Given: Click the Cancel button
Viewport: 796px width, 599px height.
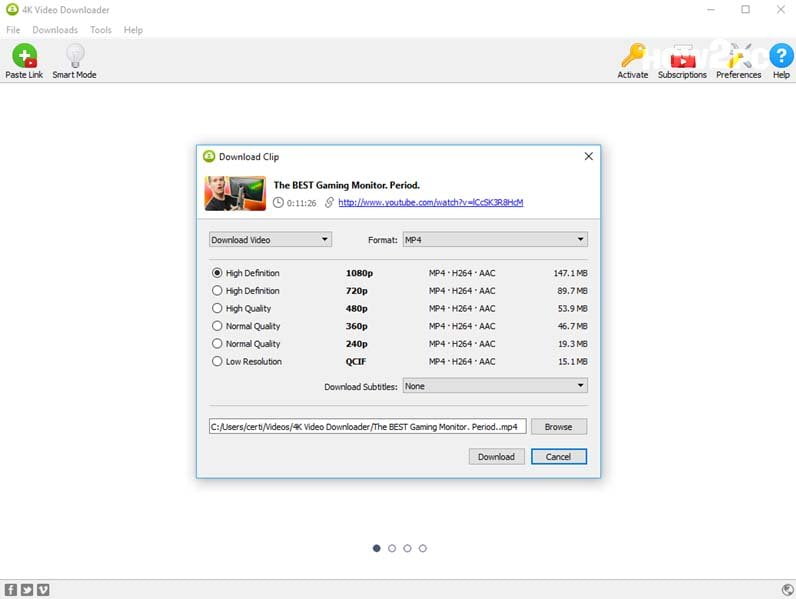Looking at the screenshot, I should (x=558, y=457).
